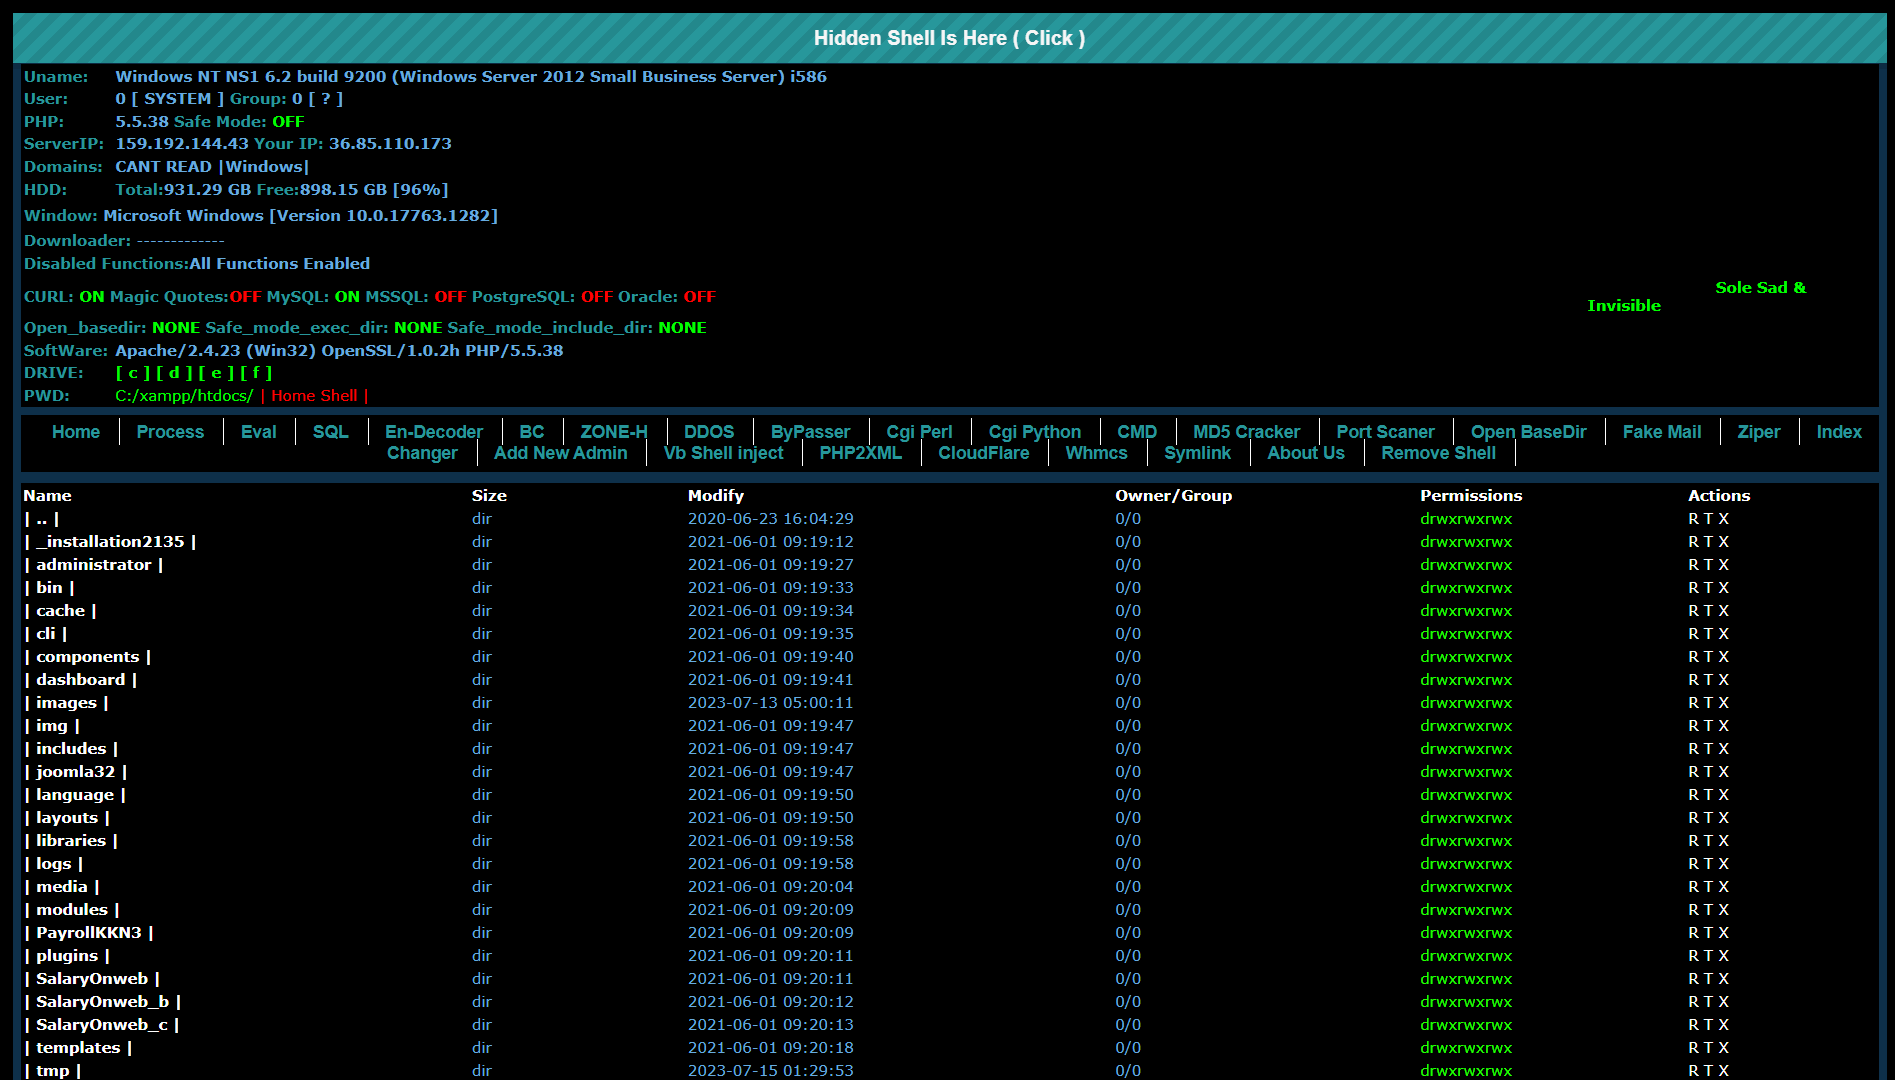Click X action for tmp row
Viewport: 1895px width, 1080px height.
(x=1724, y=1071)
